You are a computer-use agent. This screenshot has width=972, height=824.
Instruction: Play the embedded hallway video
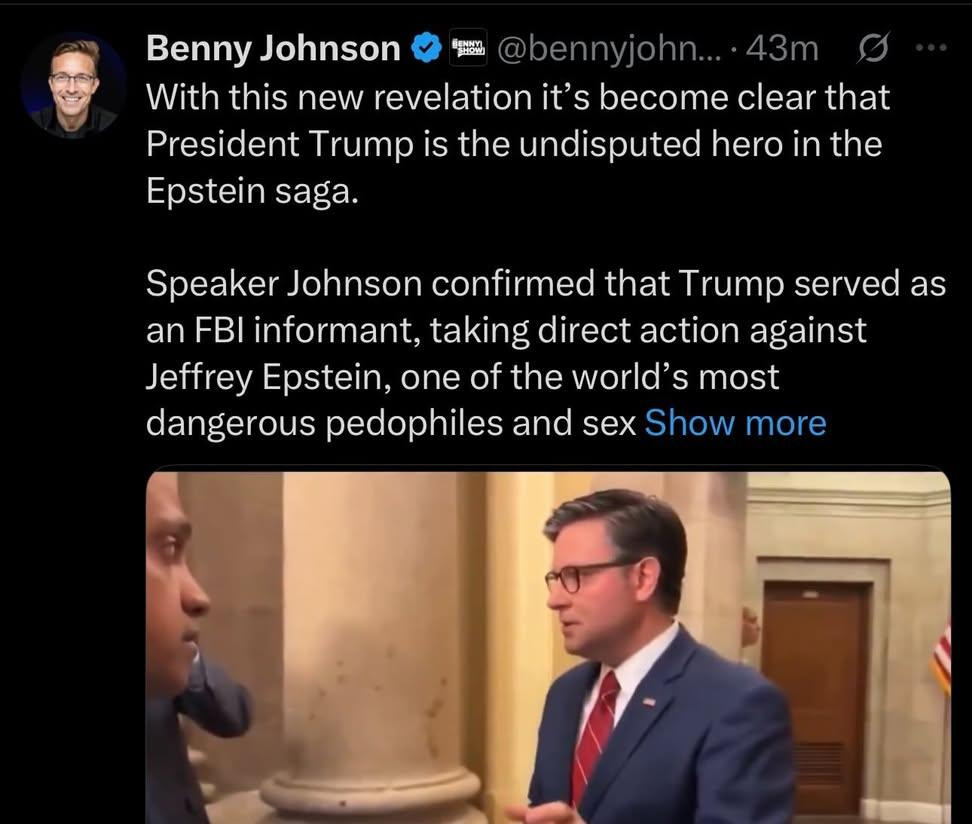[x=548, y=646]
